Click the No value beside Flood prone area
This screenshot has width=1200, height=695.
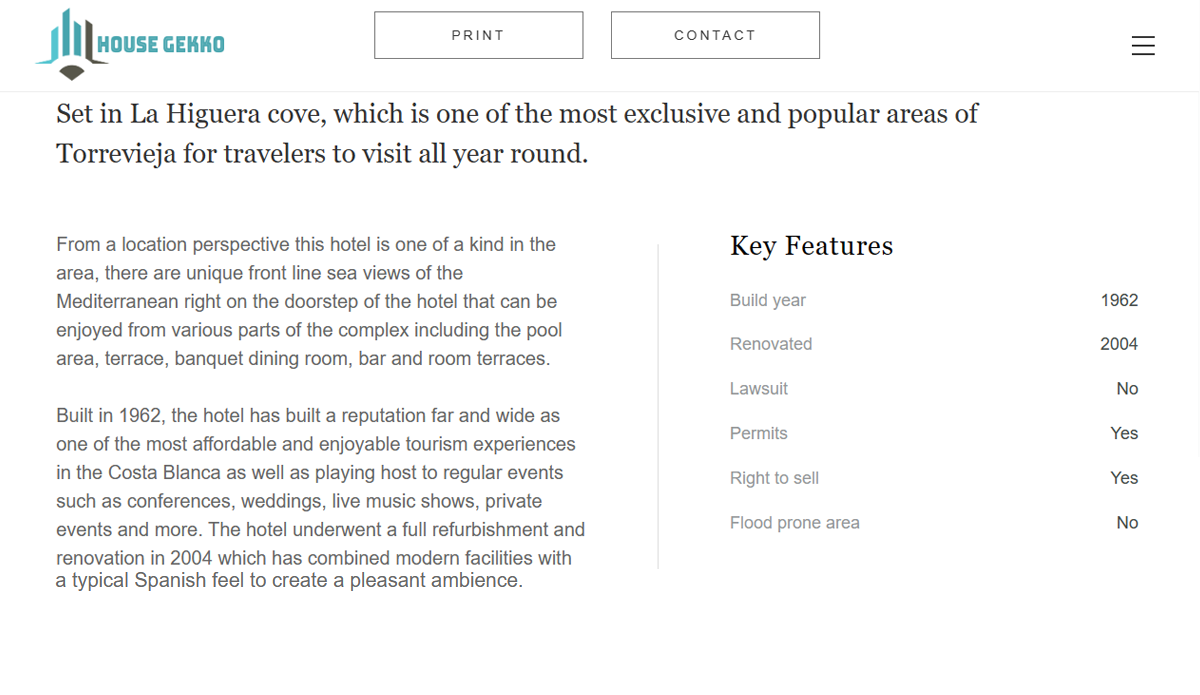(x=1127, y=523)
